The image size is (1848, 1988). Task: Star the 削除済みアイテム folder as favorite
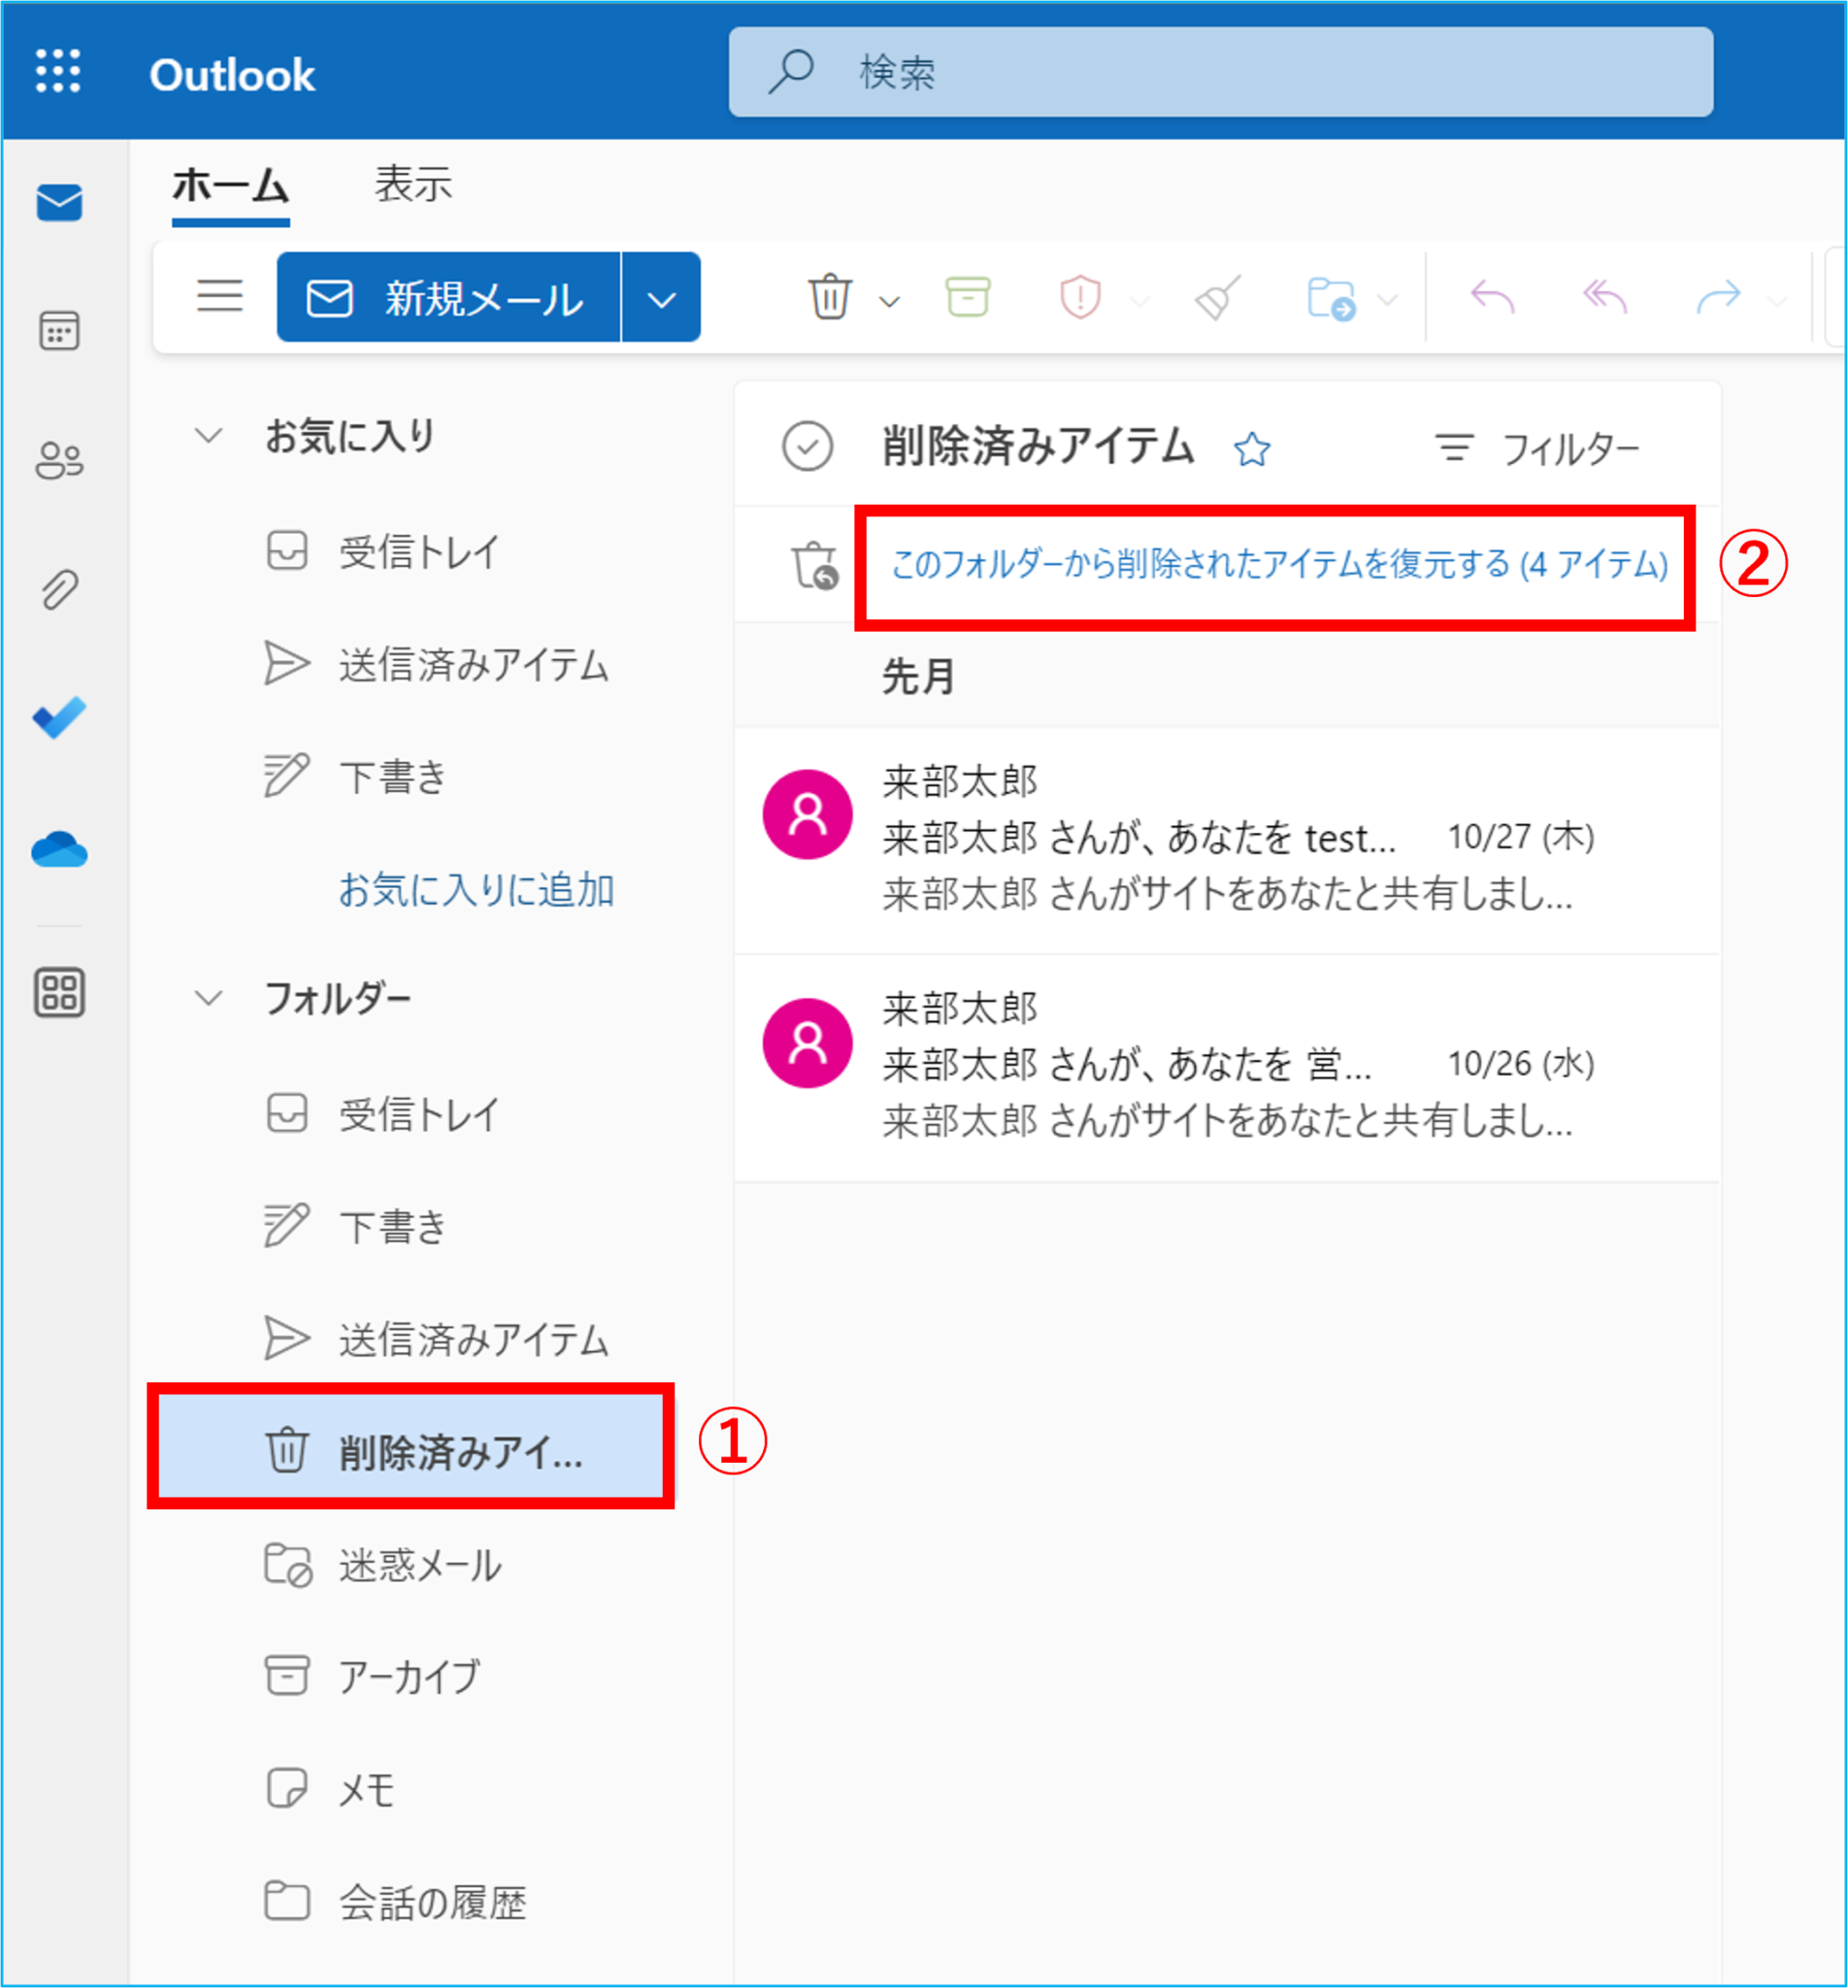[1252, 449]
